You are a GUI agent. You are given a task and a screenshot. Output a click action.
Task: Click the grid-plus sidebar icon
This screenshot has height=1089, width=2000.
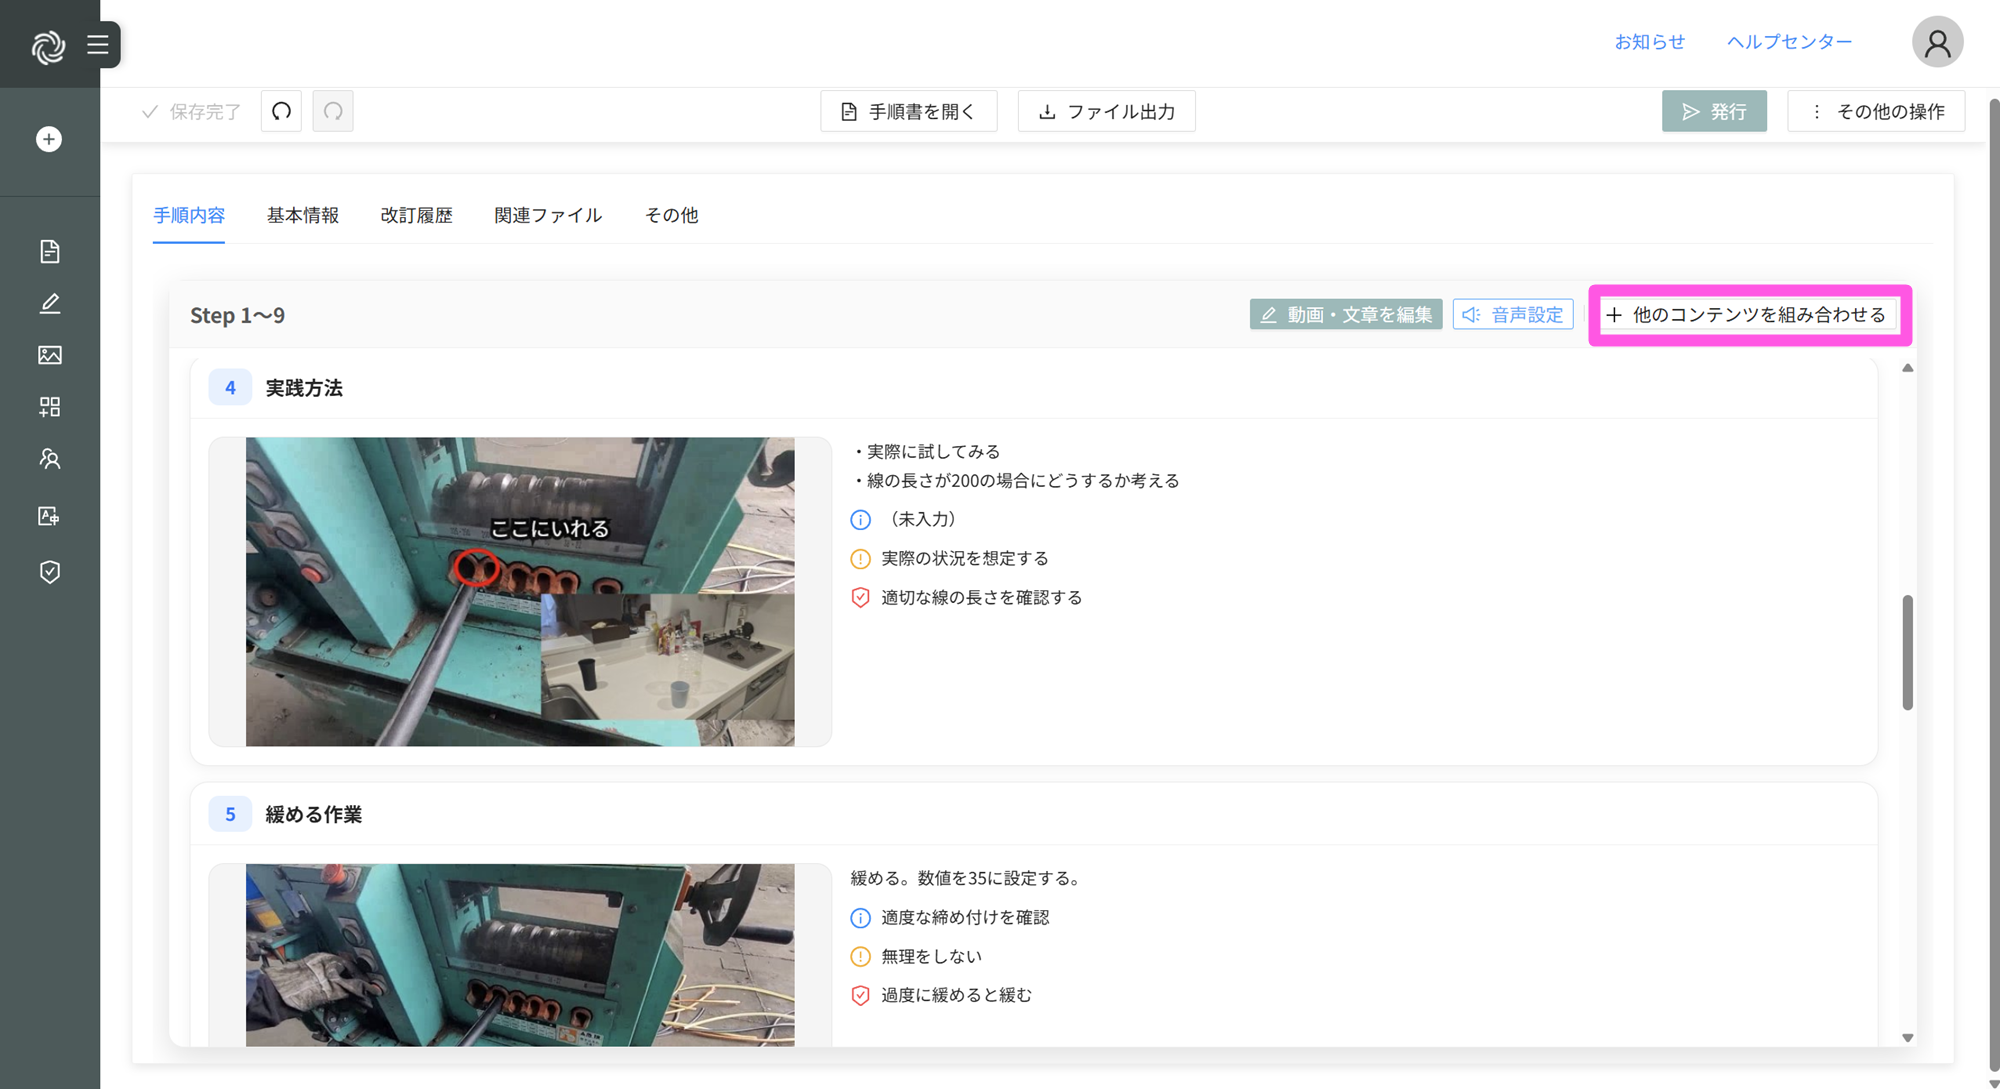coord(49,407)
